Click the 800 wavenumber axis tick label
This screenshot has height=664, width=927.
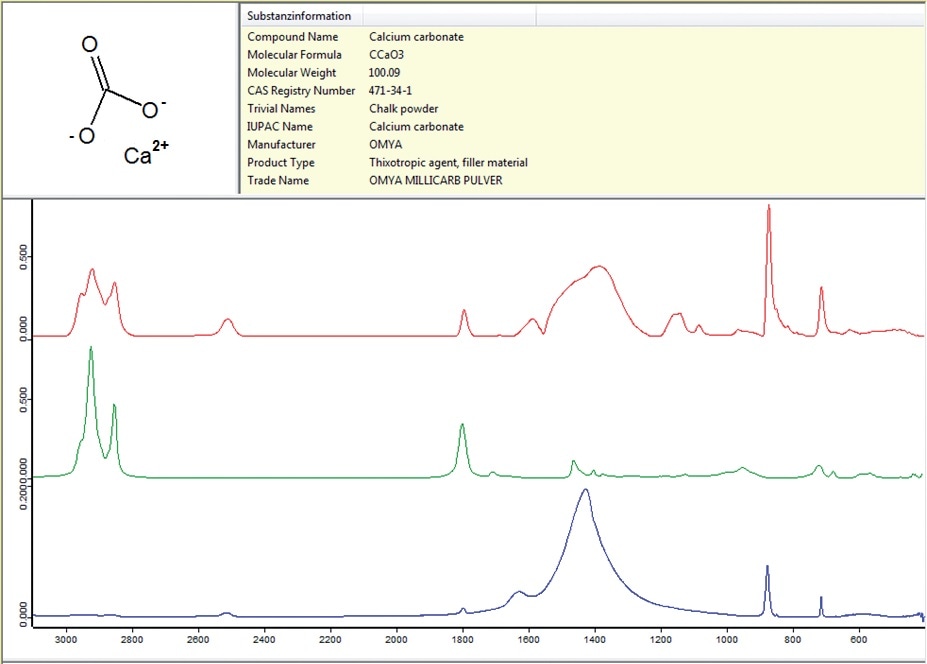tap(793, 640)
